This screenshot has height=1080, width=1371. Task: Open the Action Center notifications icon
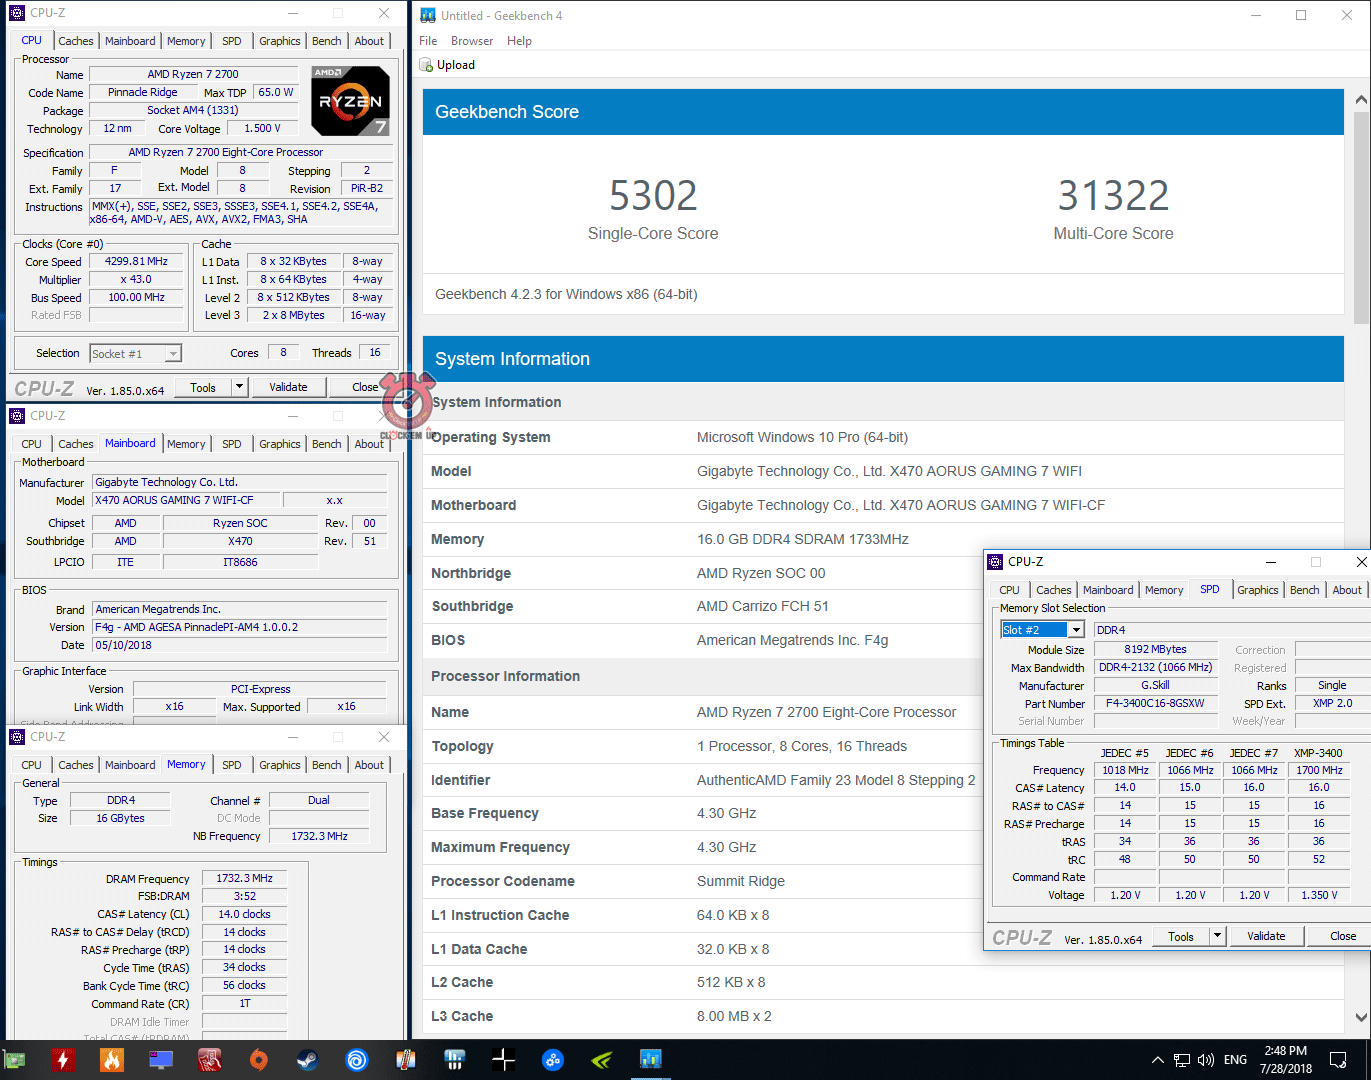pyautogui.click(x=1338, y=1060)
